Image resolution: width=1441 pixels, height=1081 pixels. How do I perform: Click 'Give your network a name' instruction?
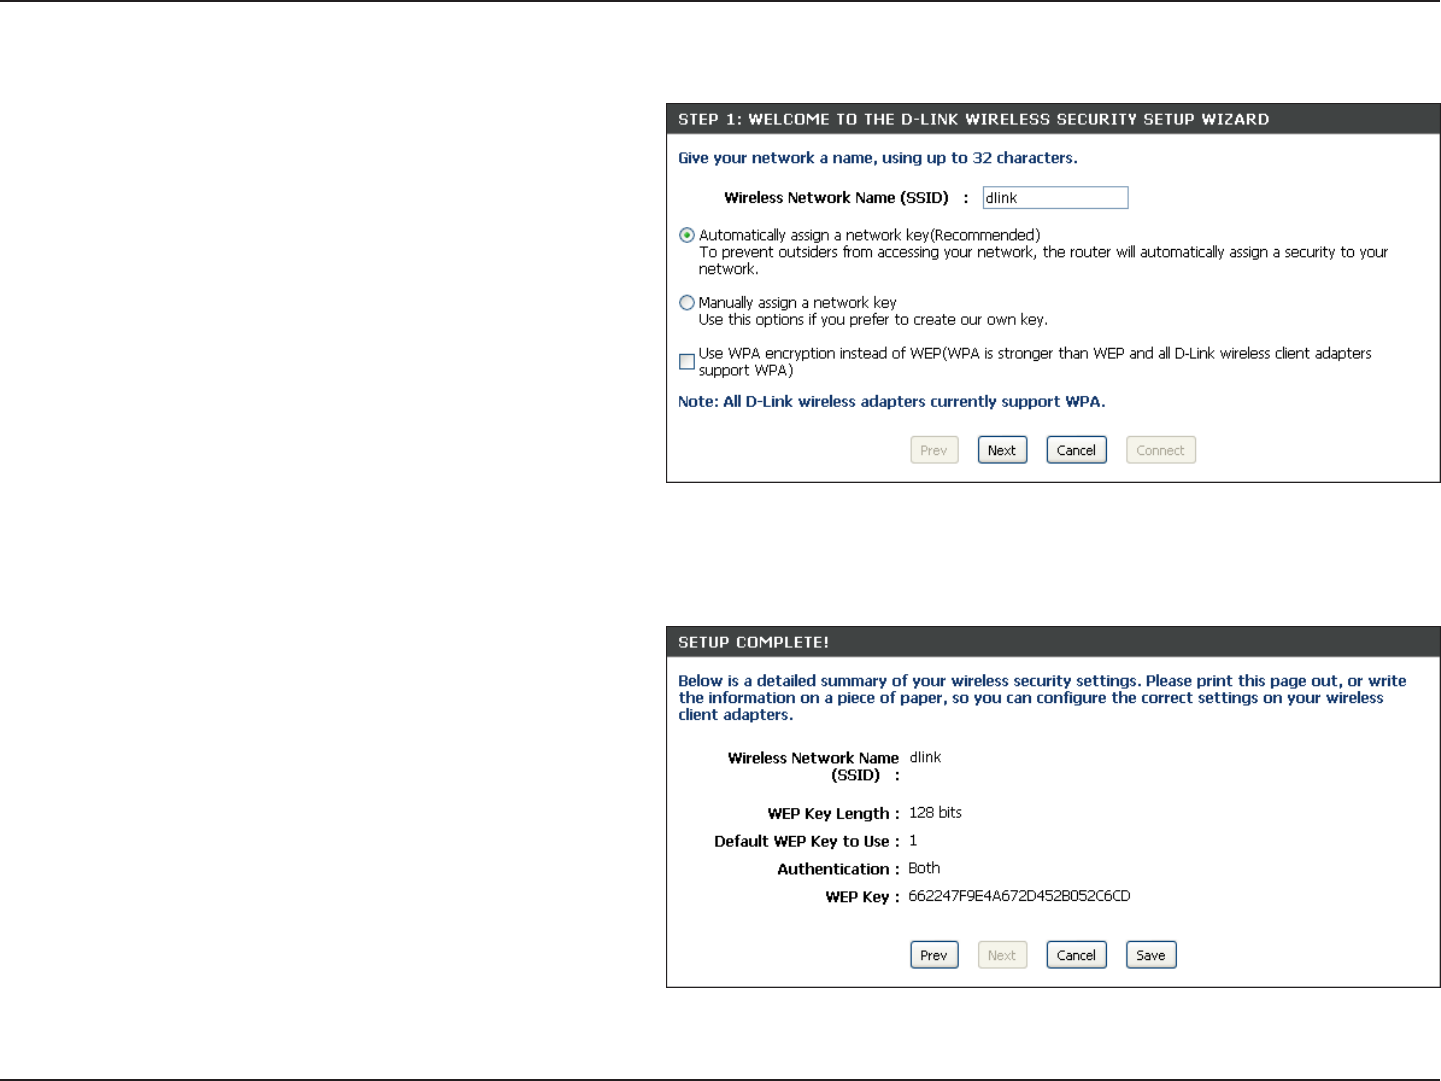pyautogui.click(x=877, y=158)
